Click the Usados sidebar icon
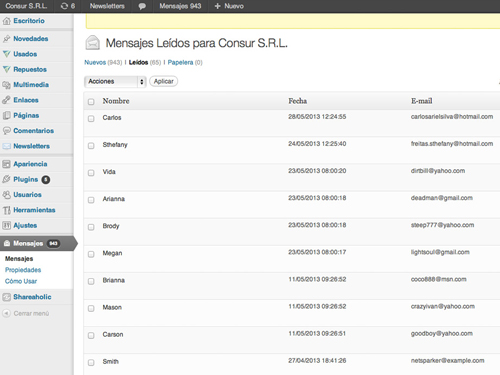The height and width of the screenshot is (375, 500). point(6,54)
